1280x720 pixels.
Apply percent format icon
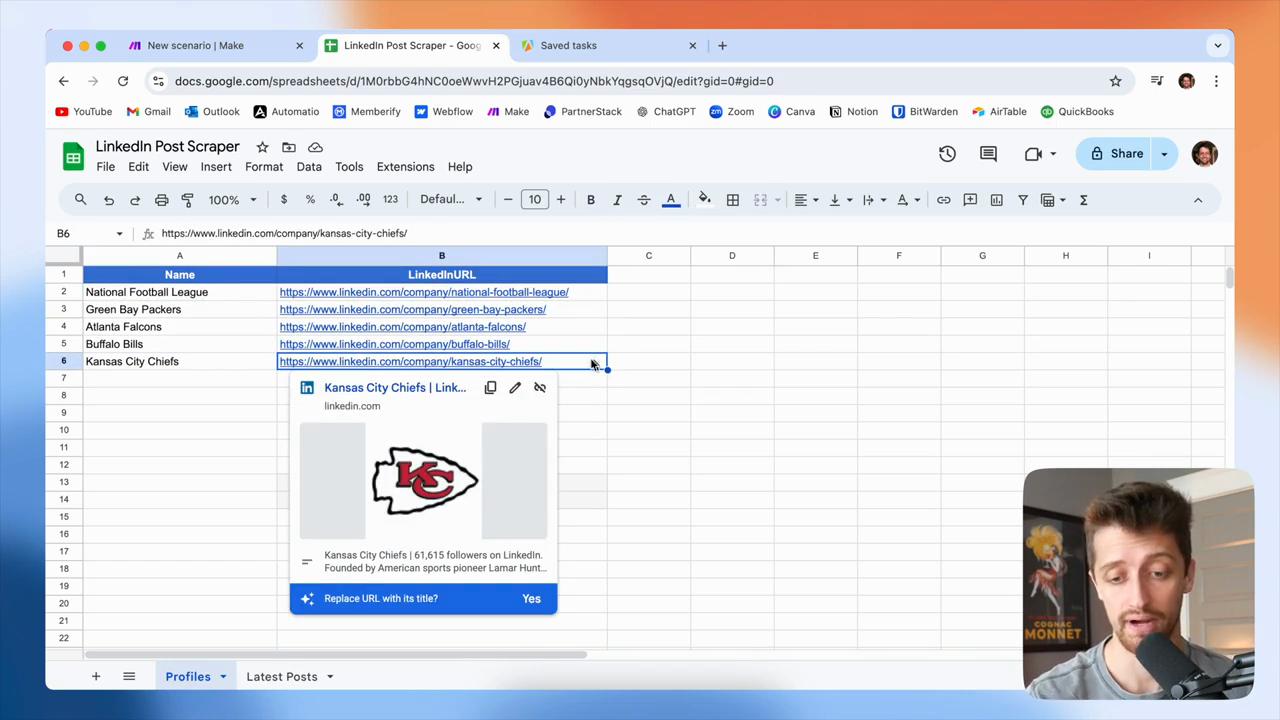(x=310, y=200)
